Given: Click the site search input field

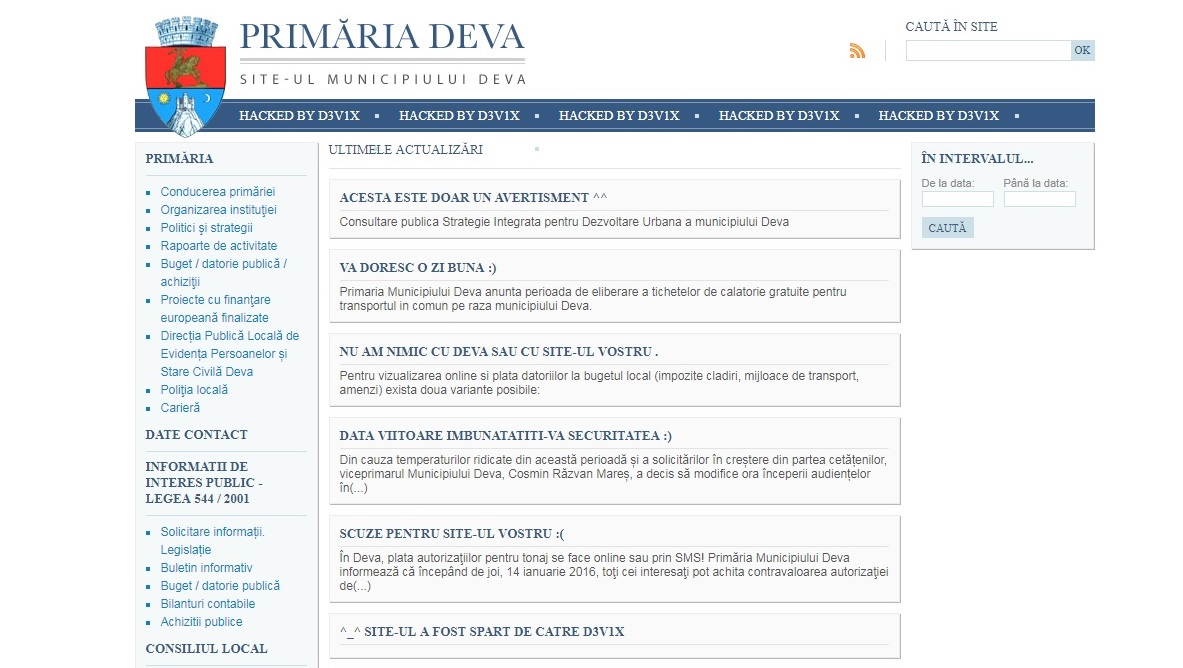Looking at the screenshot, I should point(987,50).
